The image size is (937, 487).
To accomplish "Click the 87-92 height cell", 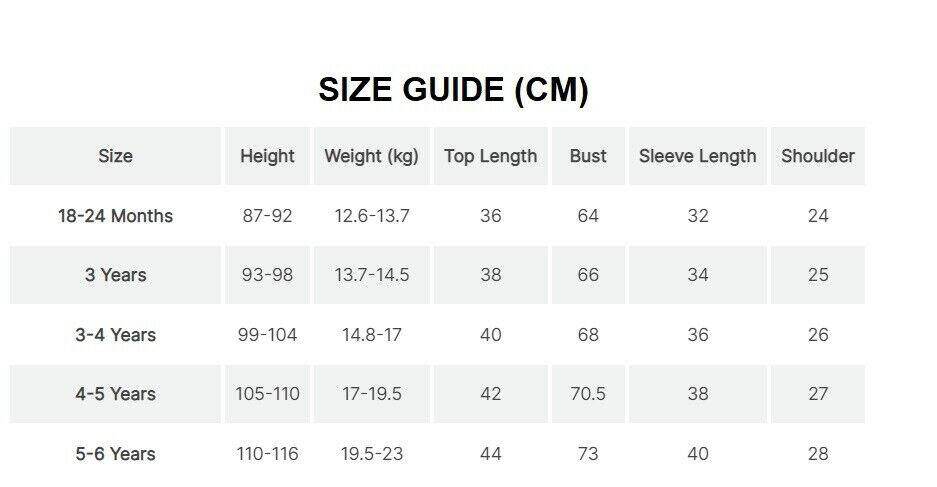I will coord(267,216).
